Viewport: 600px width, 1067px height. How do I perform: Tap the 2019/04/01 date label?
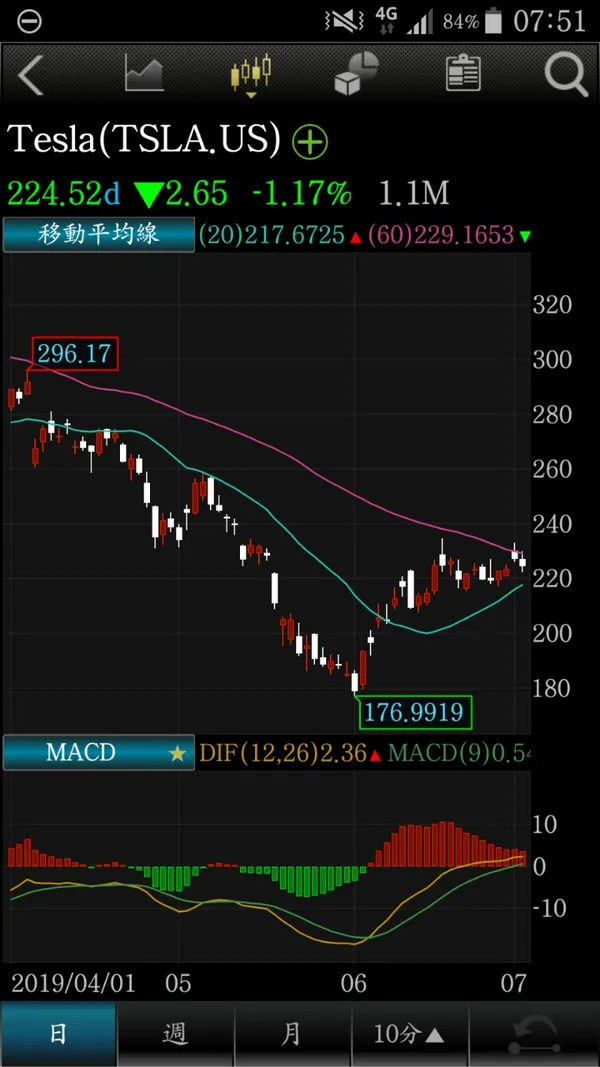[73, 984]
